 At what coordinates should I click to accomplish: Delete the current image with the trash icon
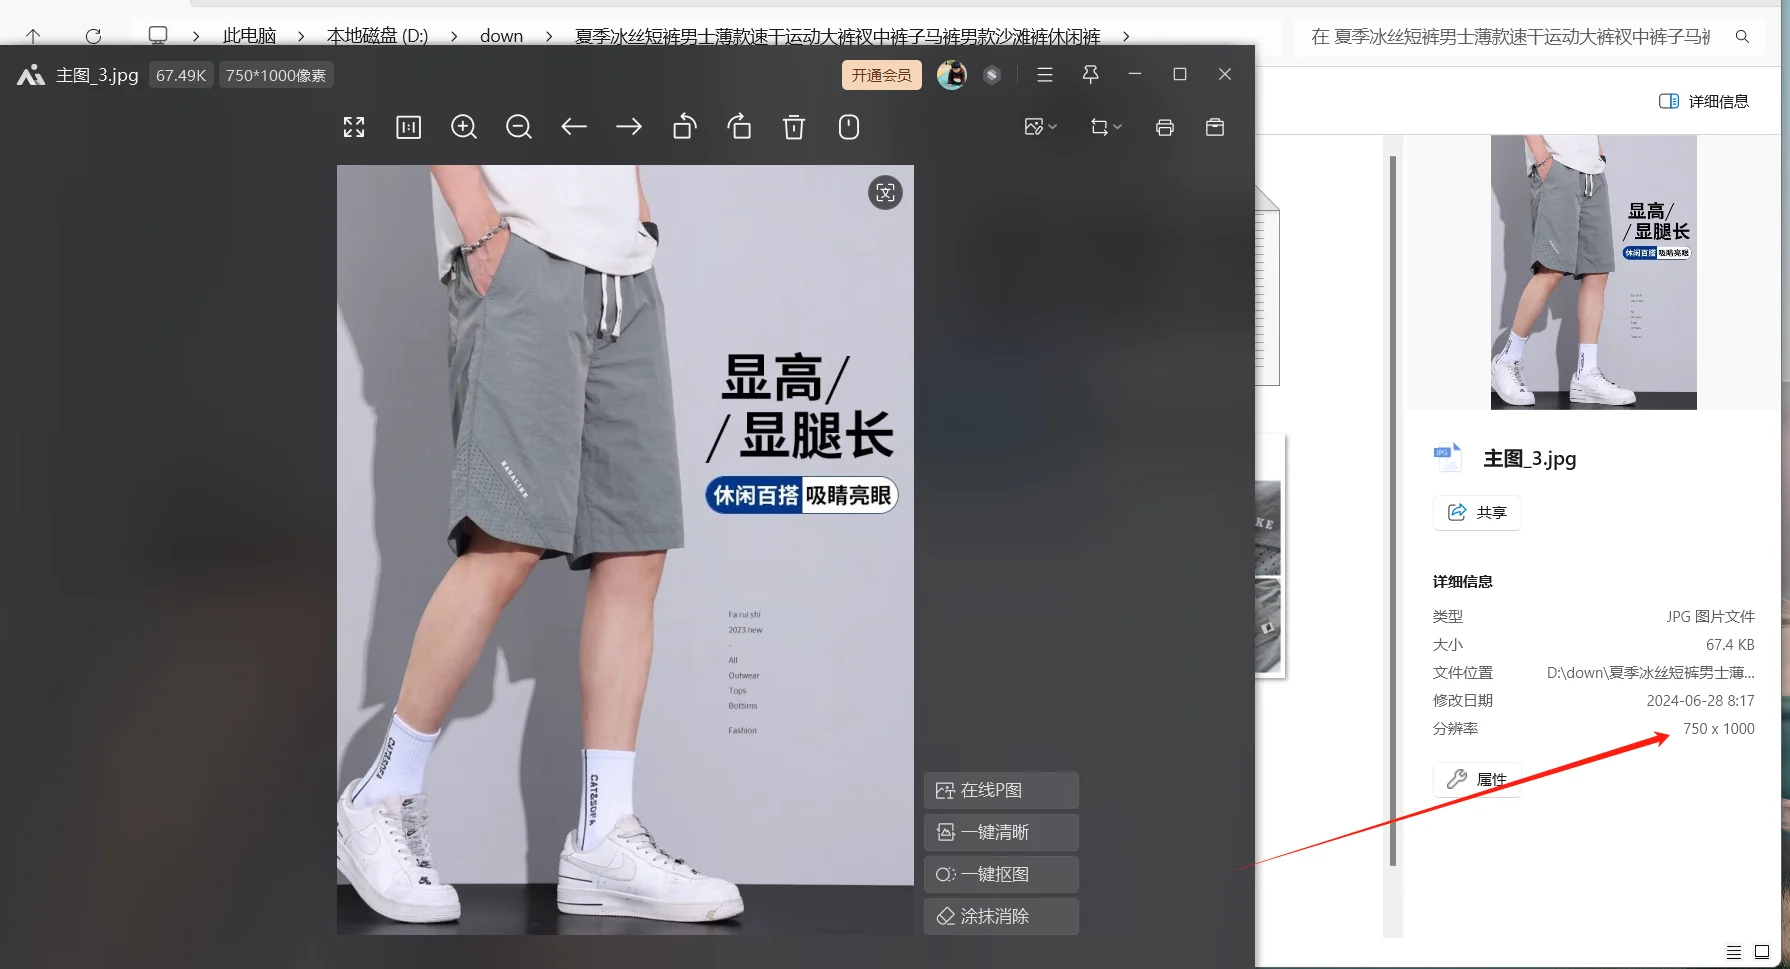(x=793, y=127)
